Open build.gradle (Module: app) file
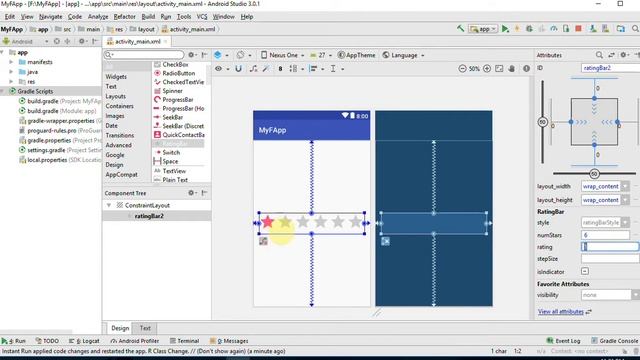This screenshot has height=360, width=640. click(61, 111)
